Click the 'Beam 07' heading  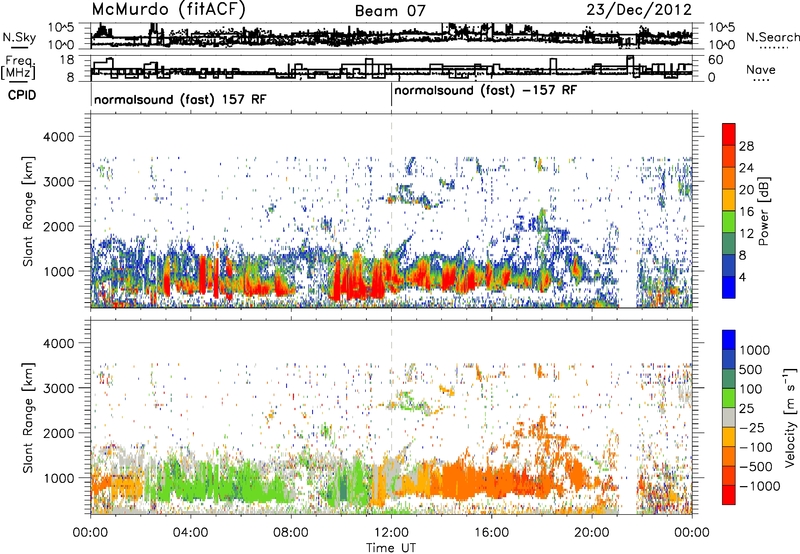coord(390,11)
